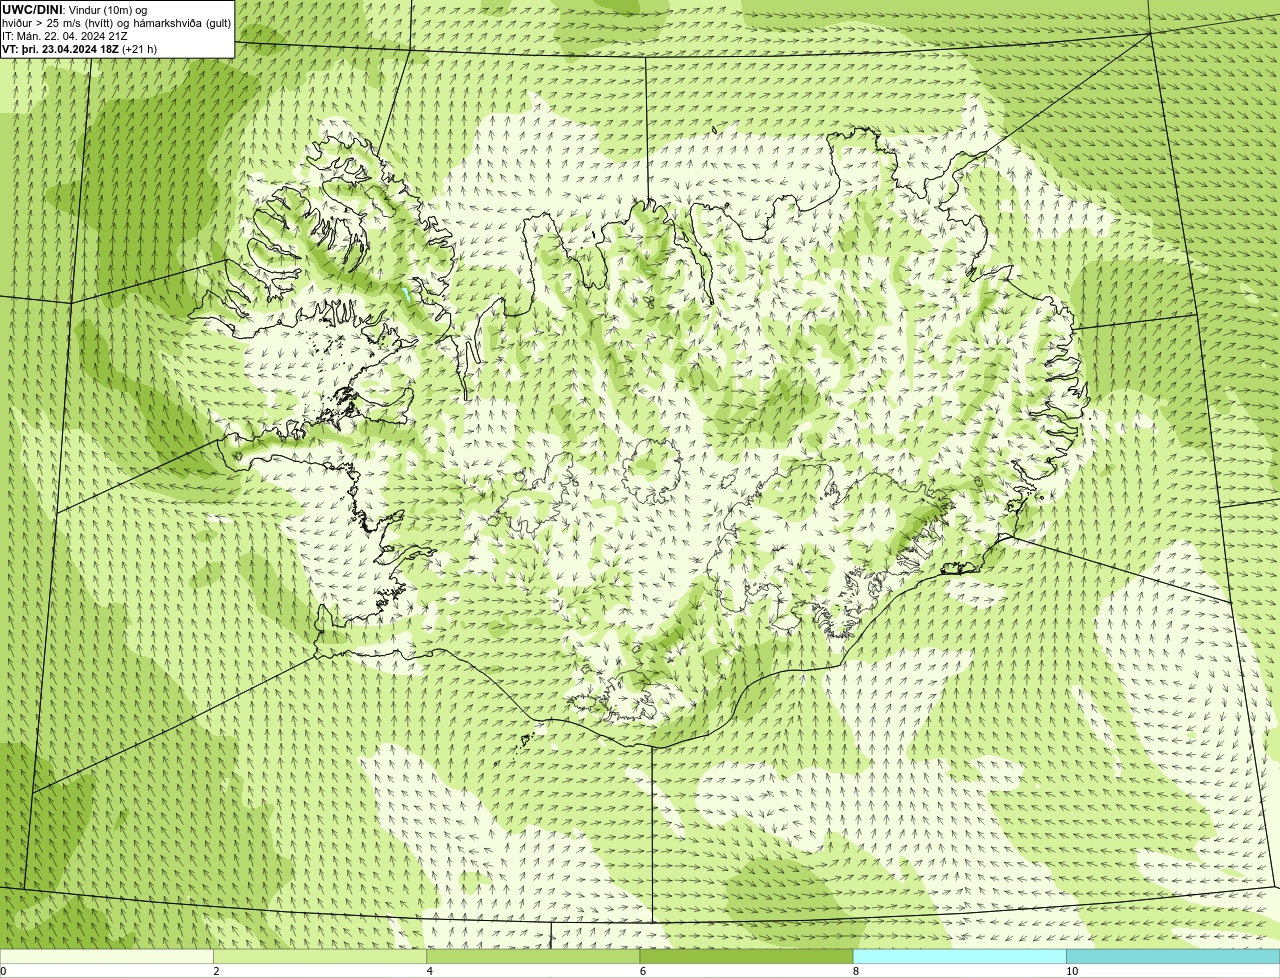Click the "IT: Mán. 22. 04. 2024 21Z" line
1280x978 pixels.
tap(64, 36)
